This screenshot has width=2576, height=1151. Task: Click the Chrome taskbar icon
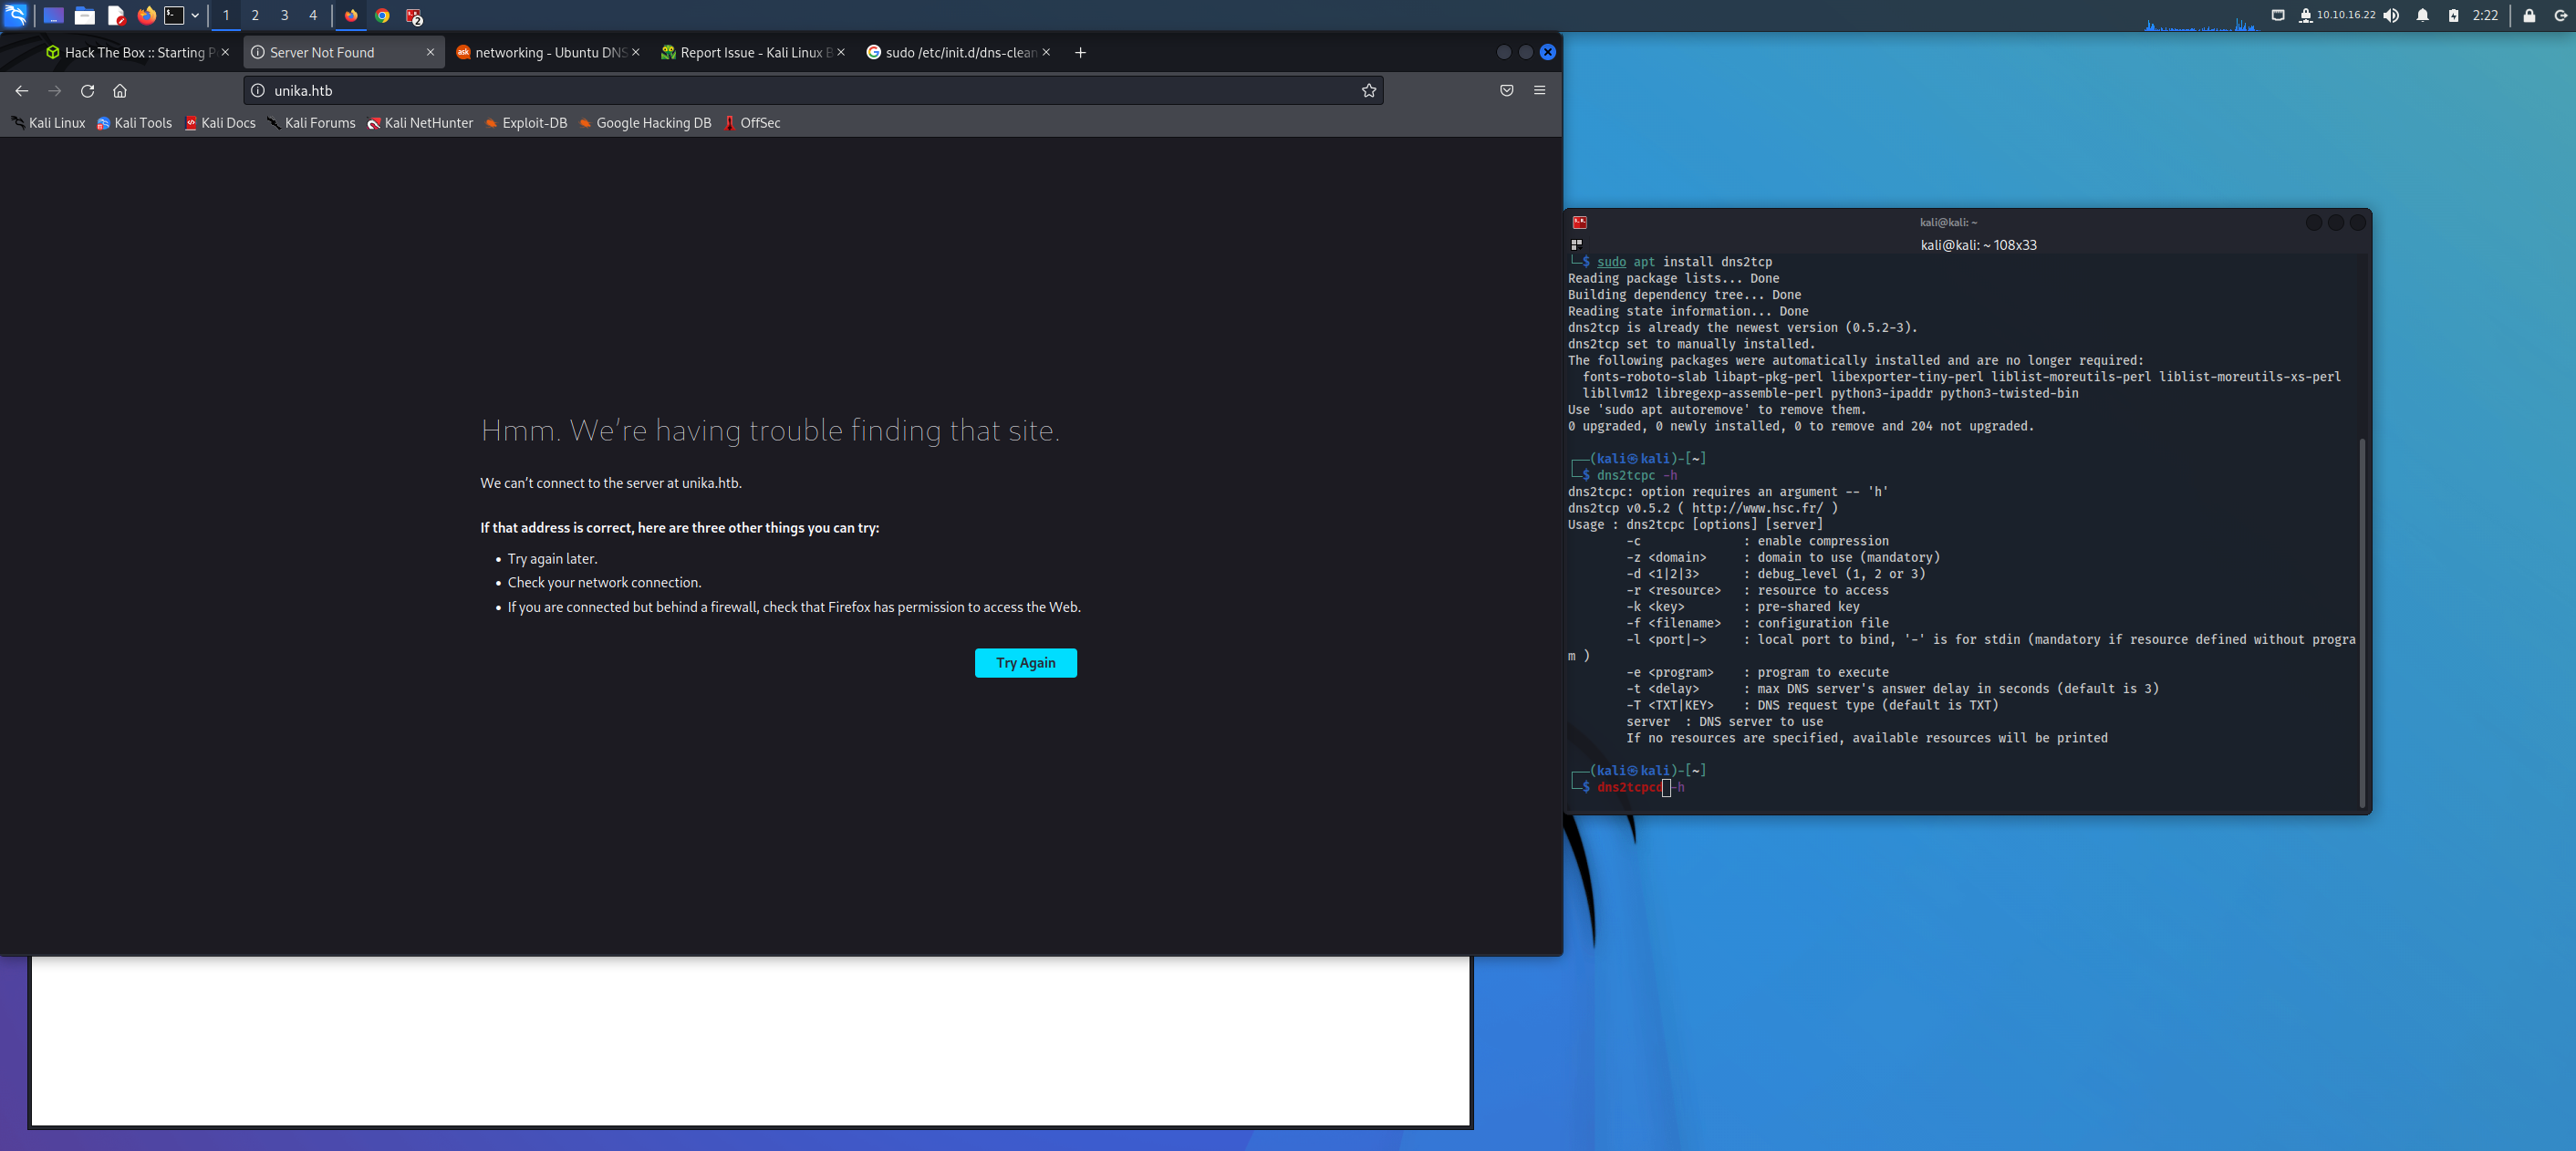pyautogui.click(x=382, y=15)
